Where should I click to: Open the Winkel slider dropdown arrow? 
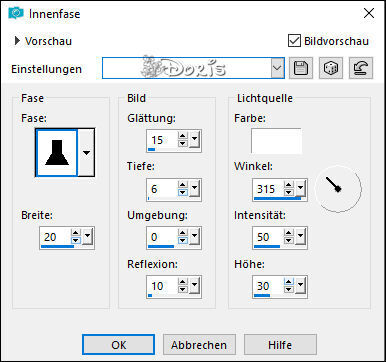300,187
